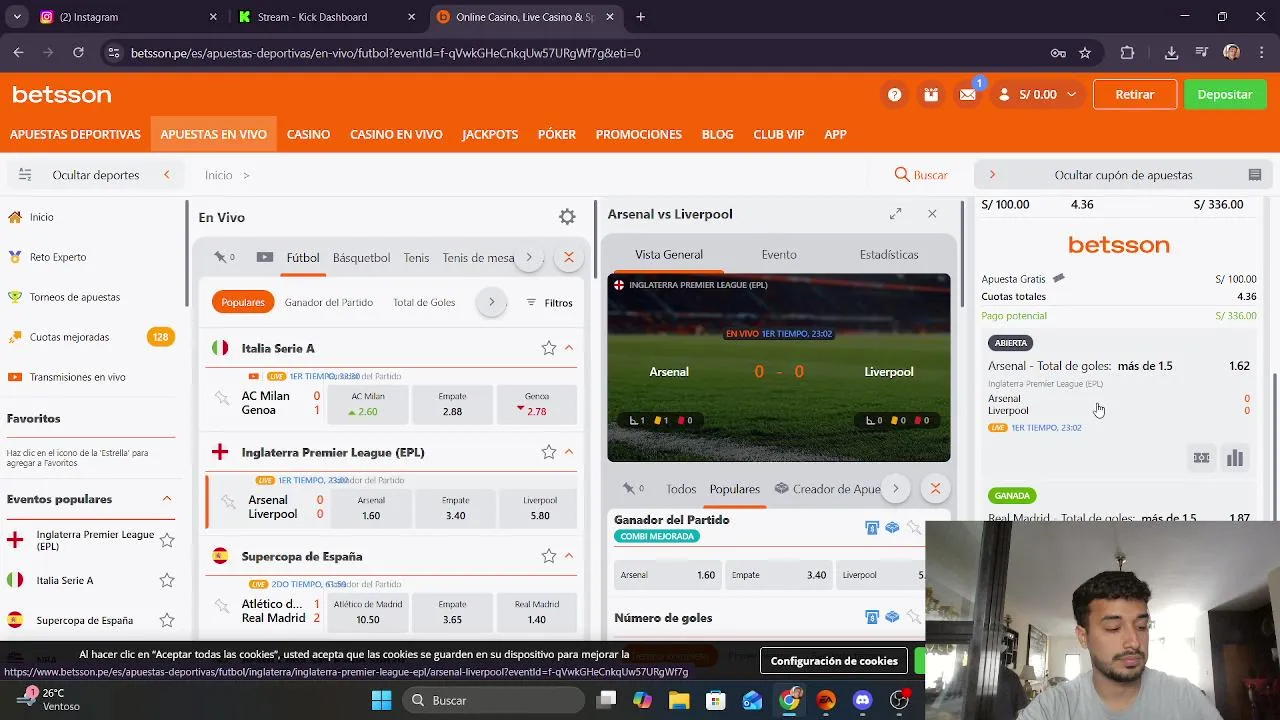The height and width of the screenshot is (720, 1280).
Task: Open Transmisiones en vivo in sidebar
Action: click(x=78, y=377)
